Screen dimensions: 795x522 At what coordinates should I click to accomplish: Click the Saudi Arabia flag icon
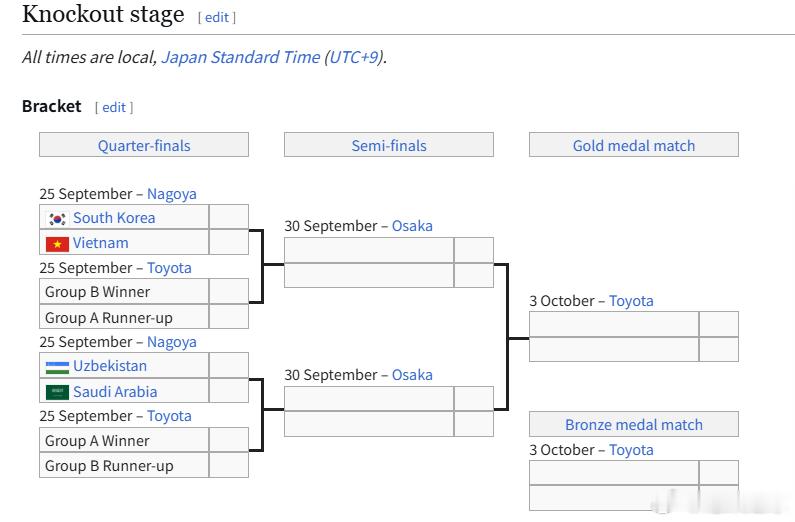(x=57, y=392)
